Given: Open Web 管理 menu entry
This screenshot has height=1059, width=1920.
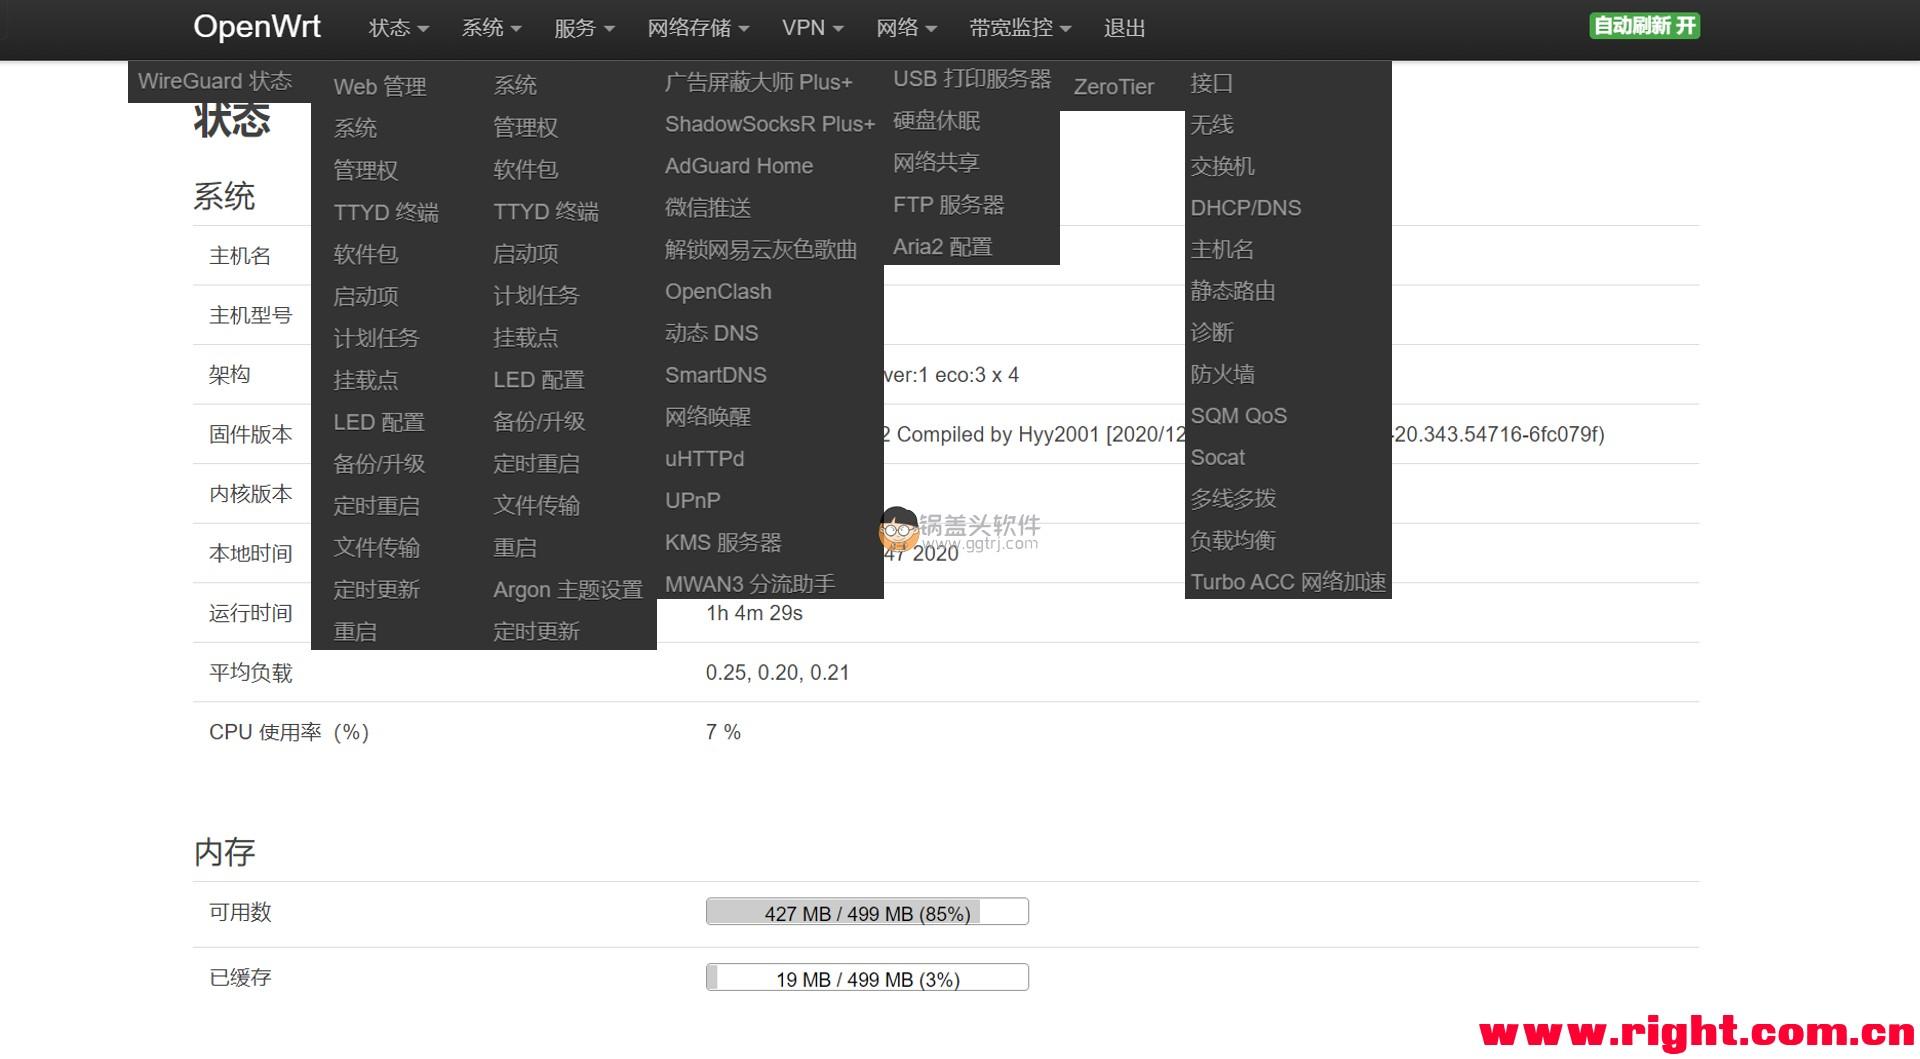Looking at the screenshot, I should click(x=380, y=86).
